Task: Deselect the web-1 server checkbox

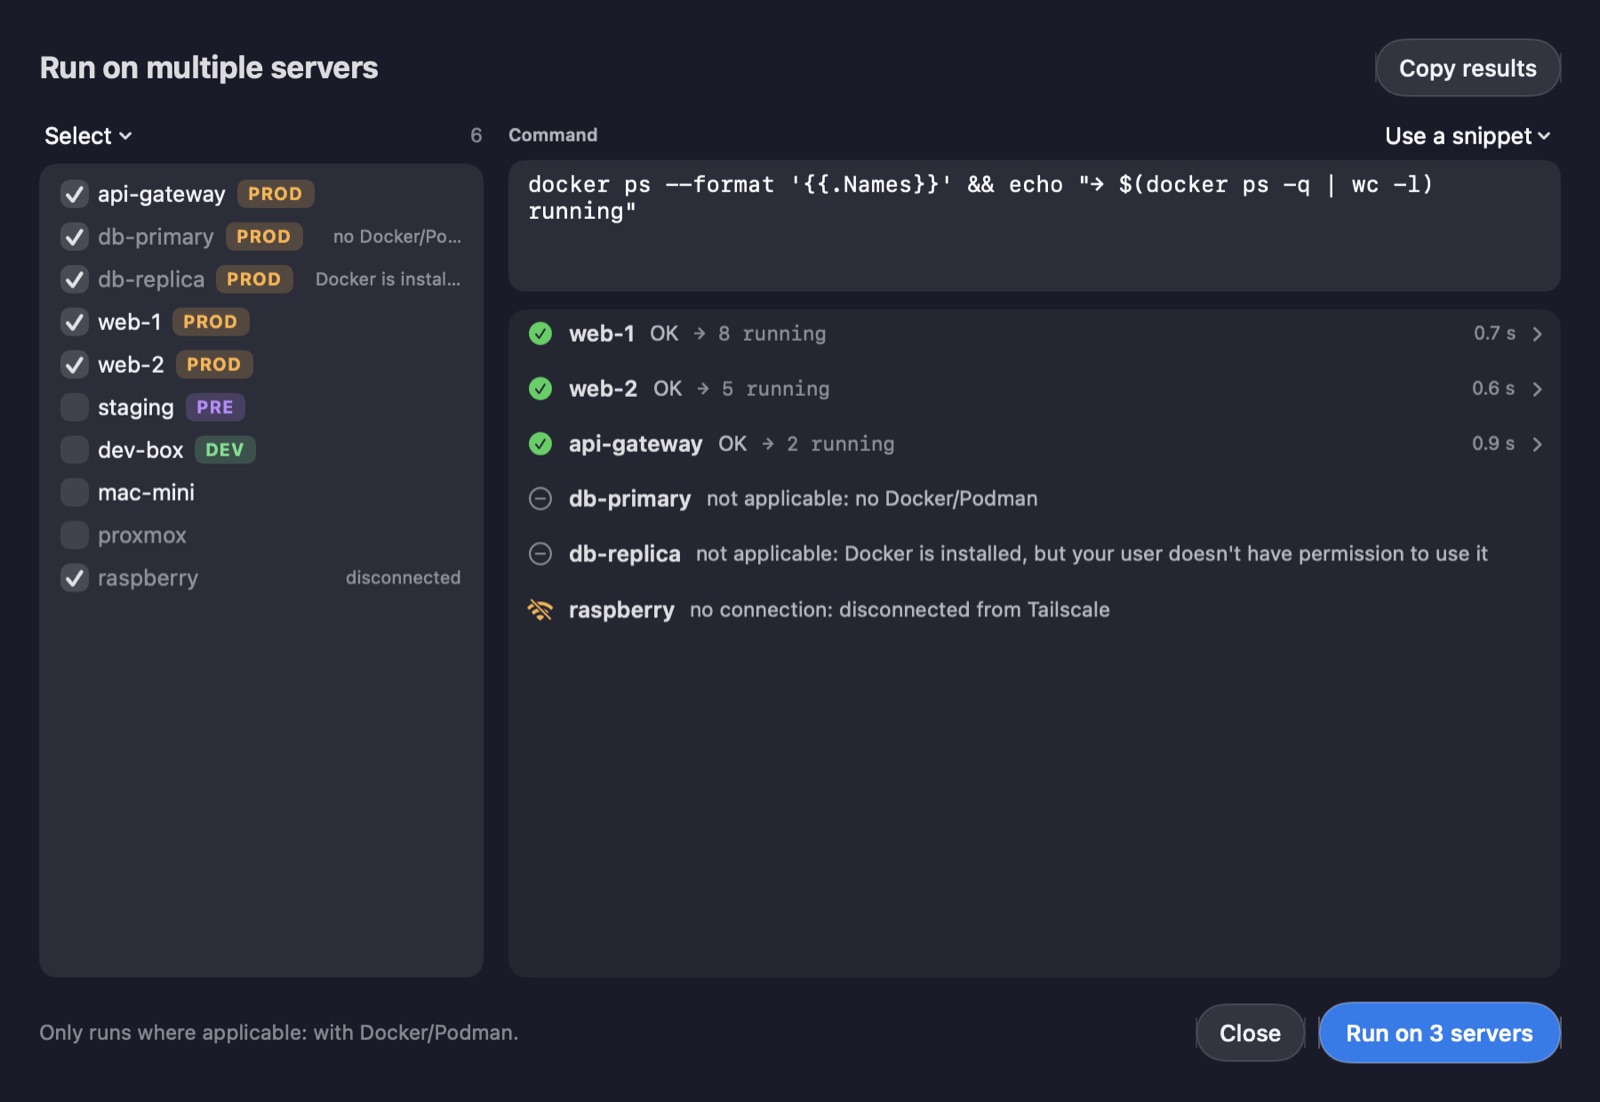Action: click(74, 322)
